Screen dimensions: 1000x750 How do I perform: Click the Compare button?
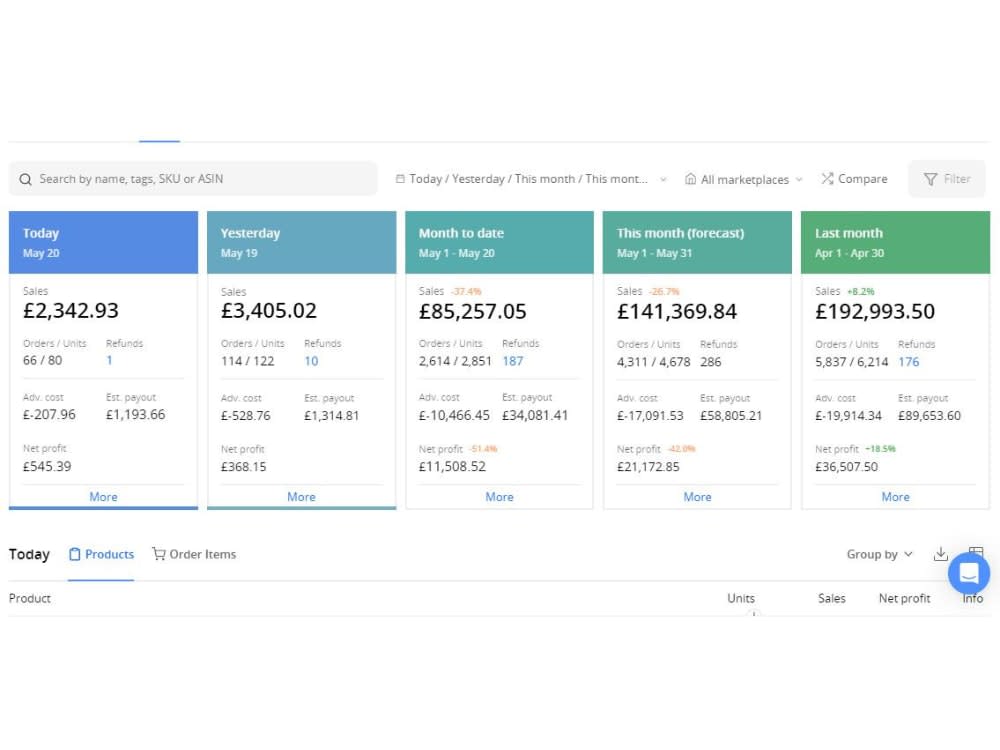click(855, 179)
